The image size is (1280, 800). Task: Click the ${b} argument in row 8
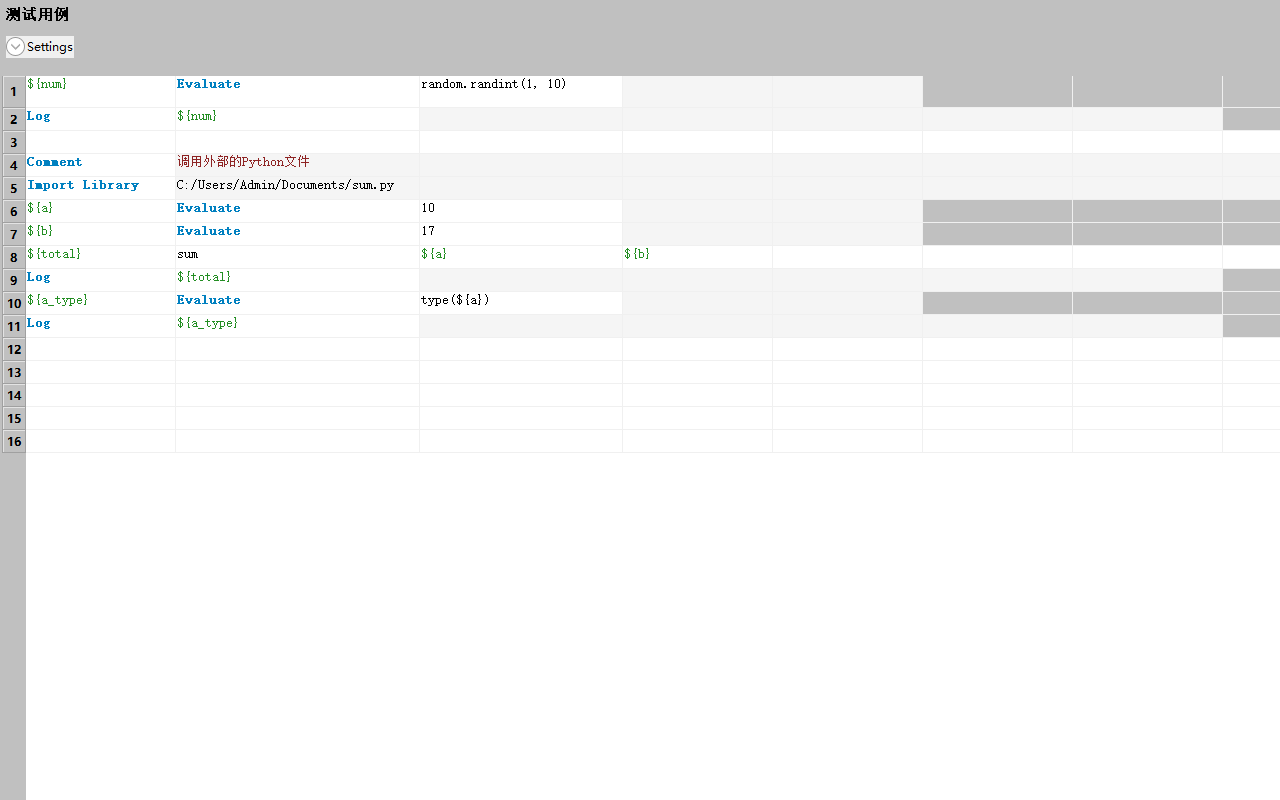(x=697, y=257)
